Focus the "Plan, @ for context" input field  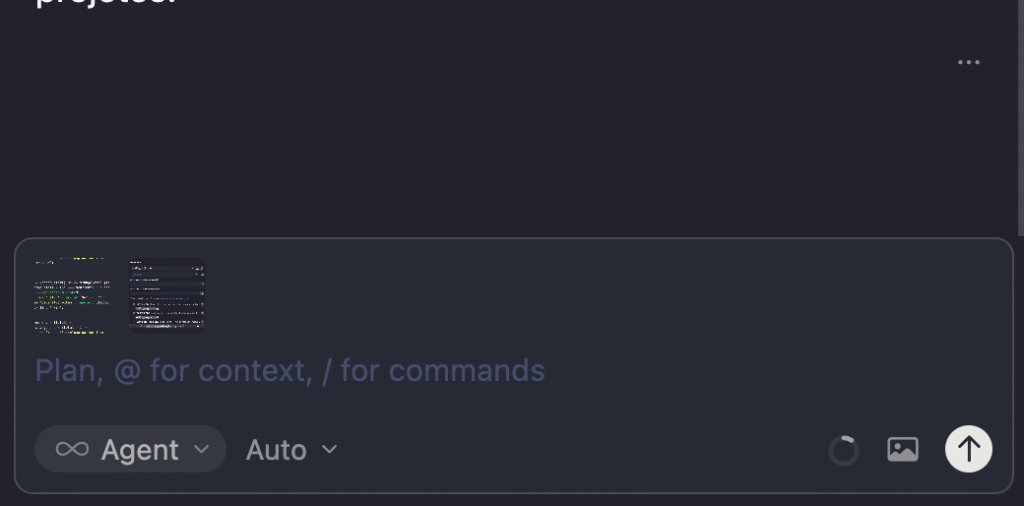coord(400,371)
